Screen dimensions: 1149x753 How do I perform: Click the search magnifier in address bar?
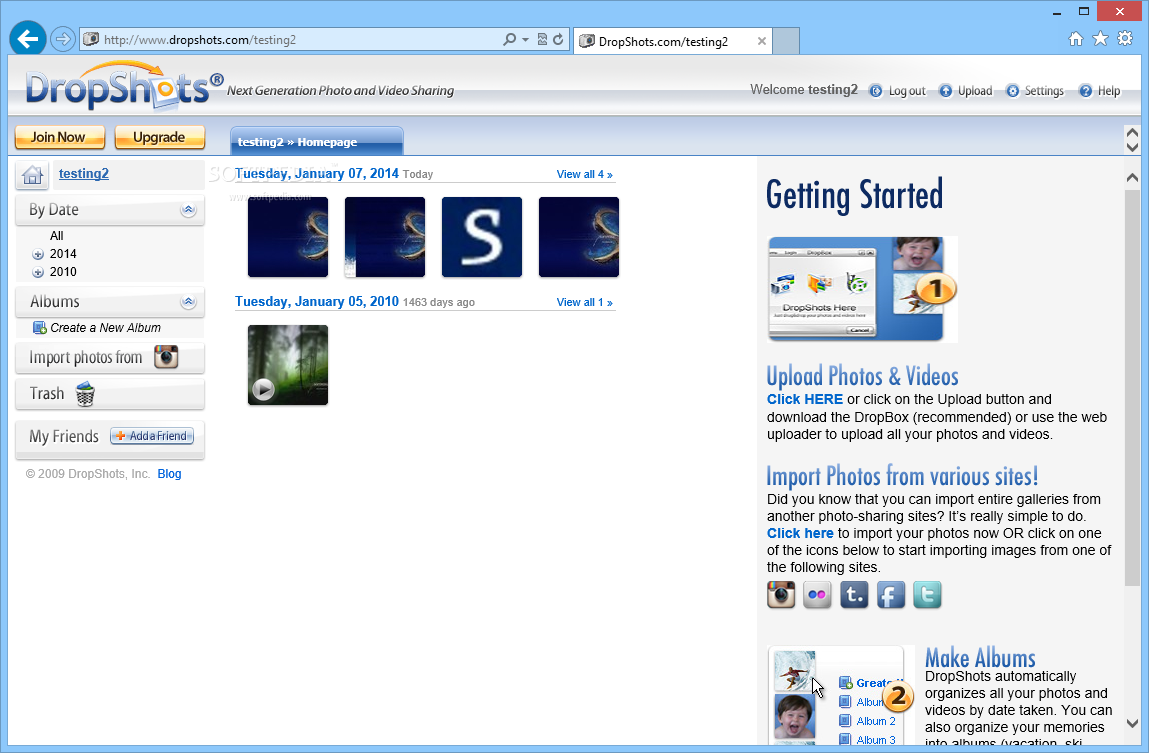509,40
